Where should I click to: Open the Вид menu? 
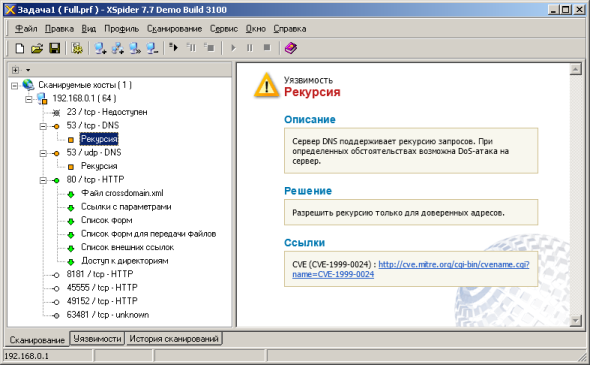(89, 29)
